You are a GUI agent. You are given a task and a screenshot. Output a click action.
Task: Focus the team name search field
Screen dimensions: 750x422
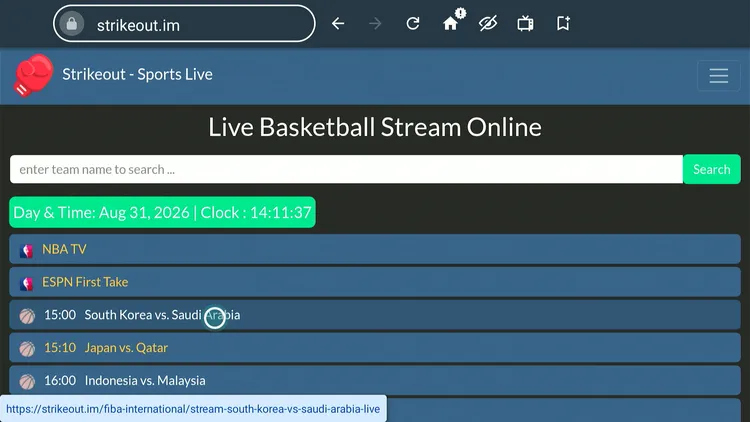(346, 169)
